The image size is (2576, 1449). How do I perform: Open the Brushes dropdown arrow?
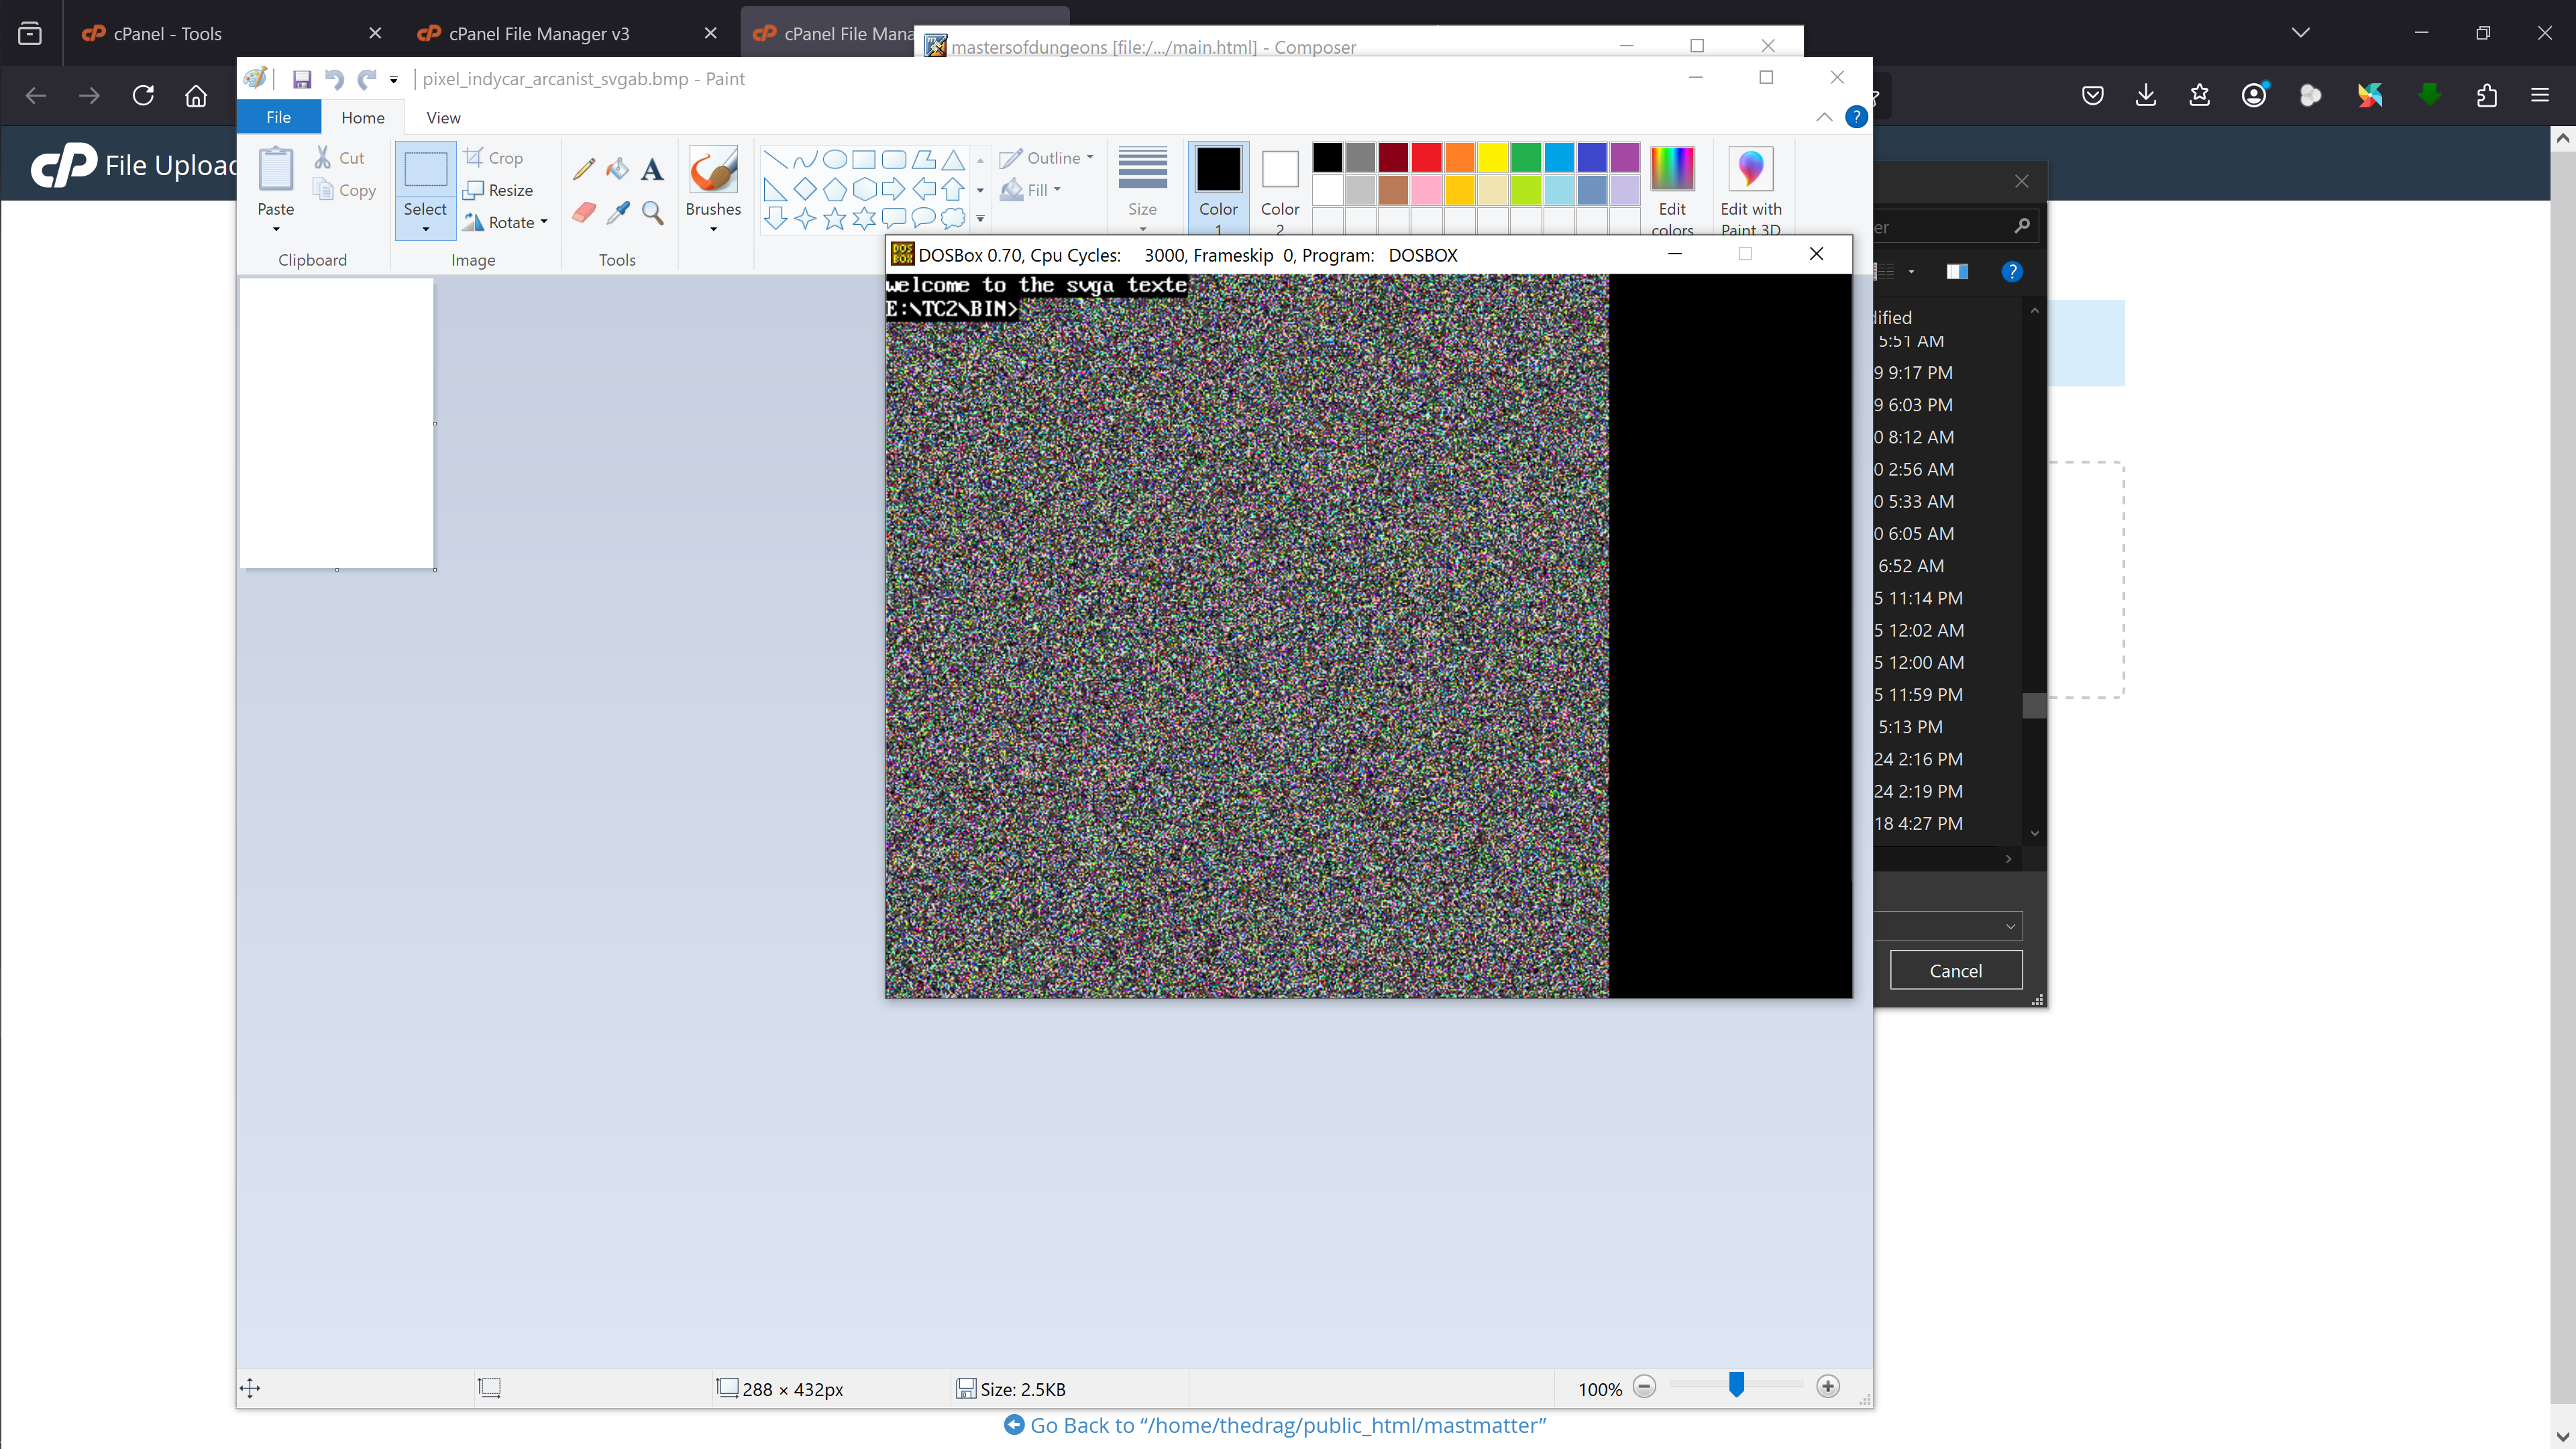tap(713, 229)
